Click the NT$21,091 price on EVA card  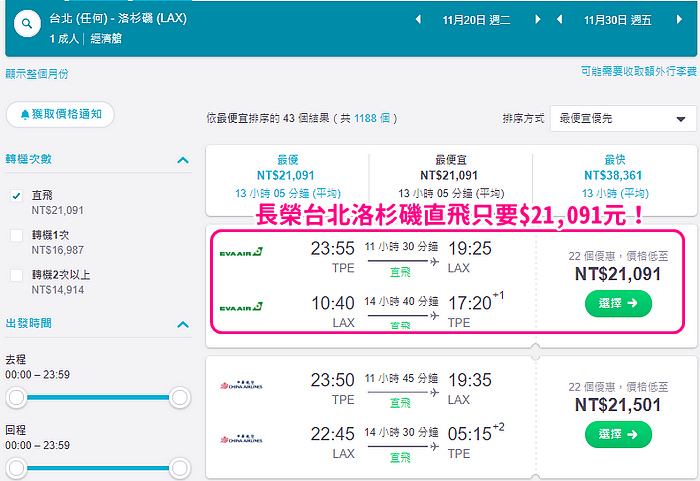[618, 274]
